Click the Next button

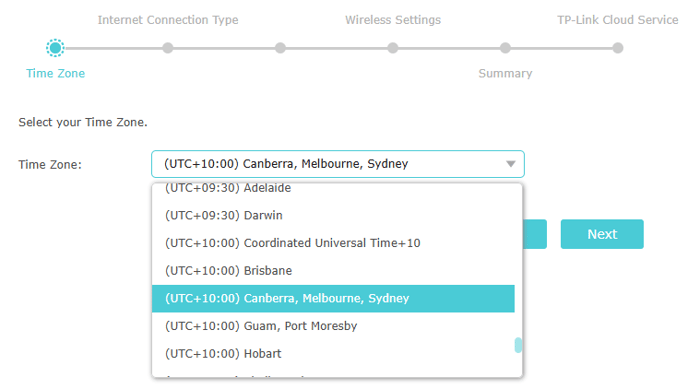[602, 234]
